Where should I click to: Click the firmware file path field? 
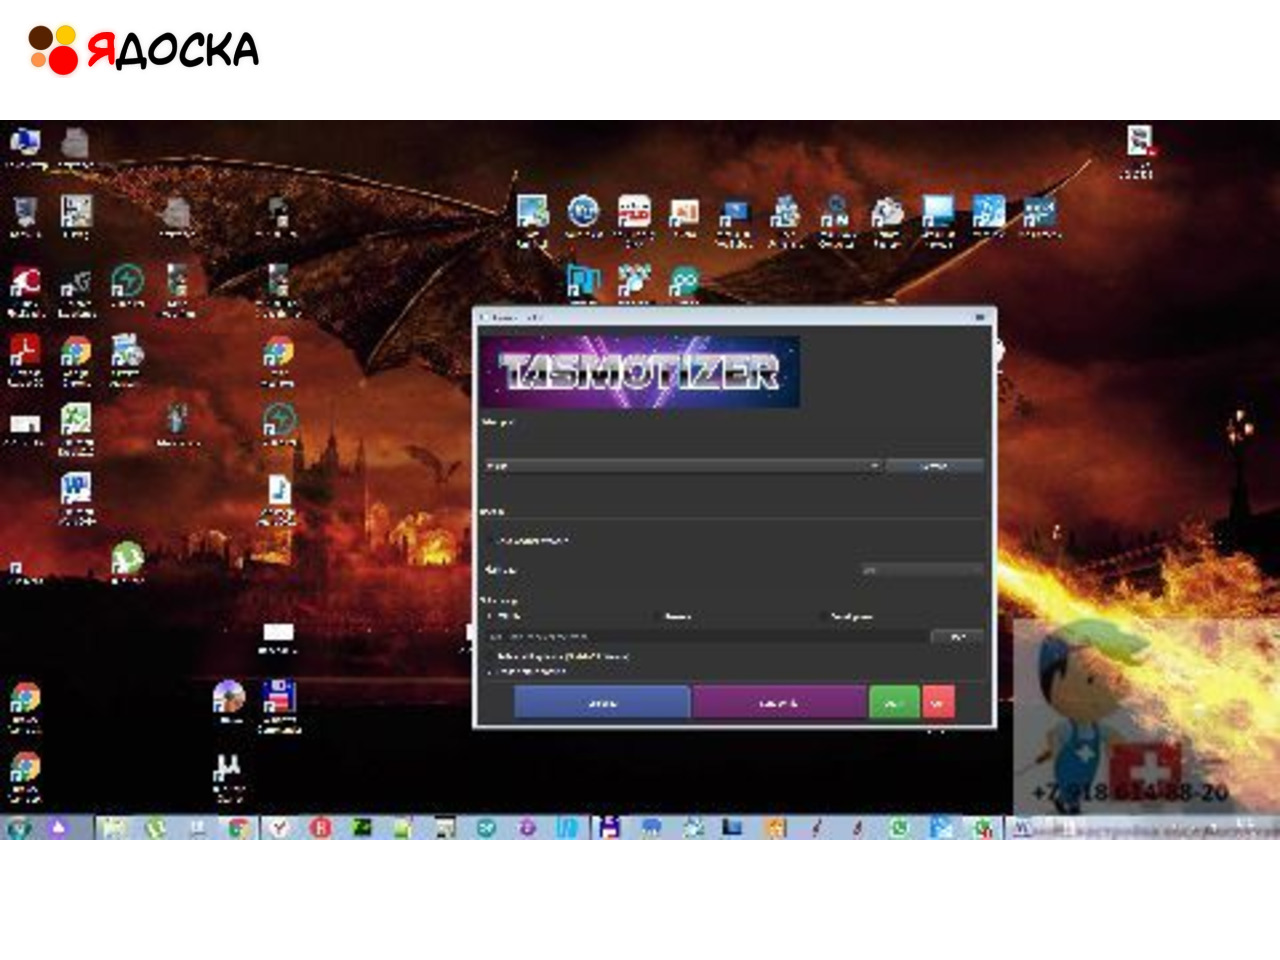pos(706,637)
